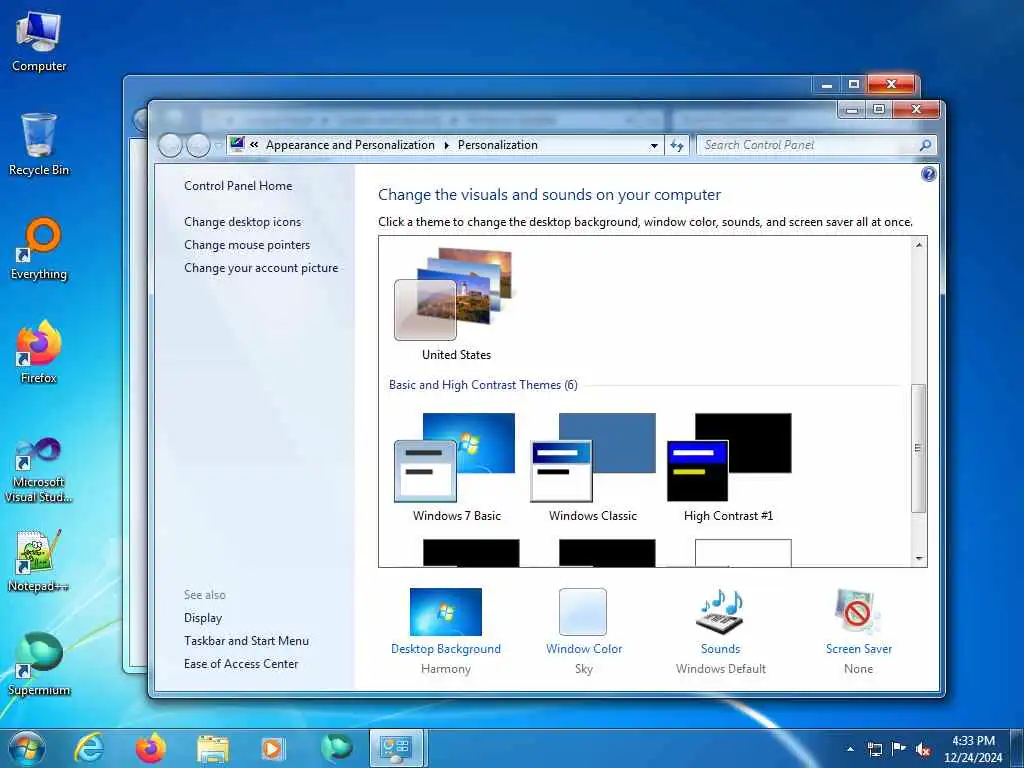Select the Personalization breadcrumb
This screenshot has height=768, width=1024.
498,145
